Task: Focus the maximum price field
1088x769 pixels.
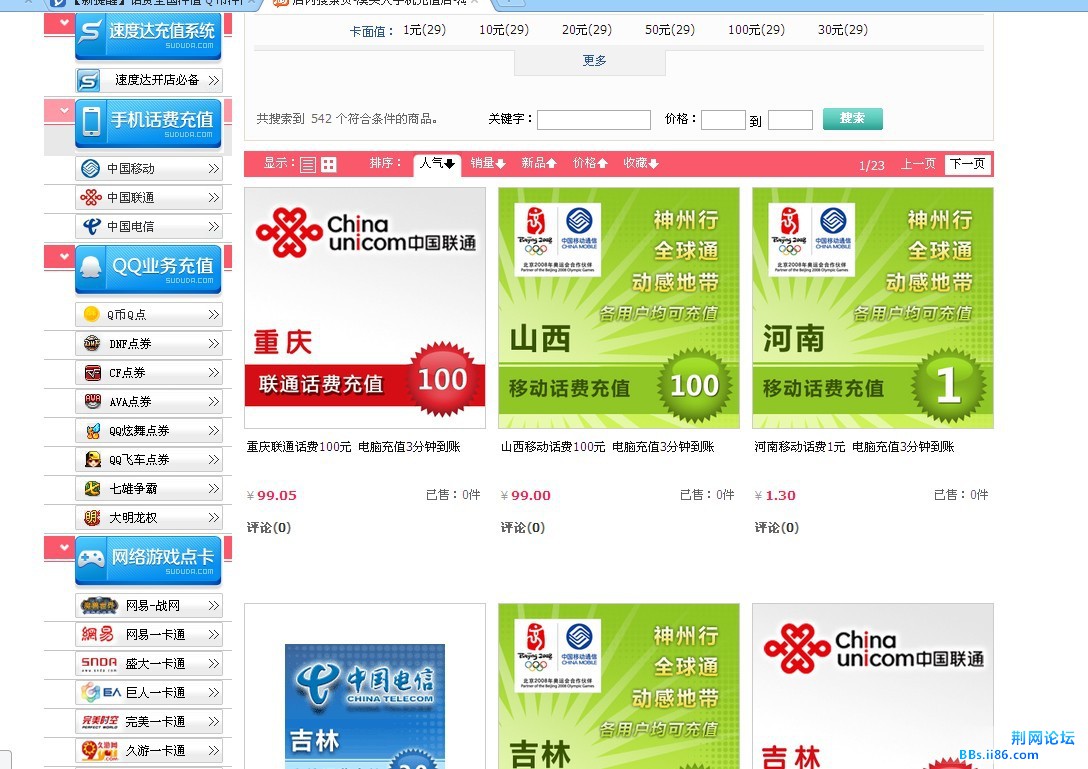Action: coord(790,120)
